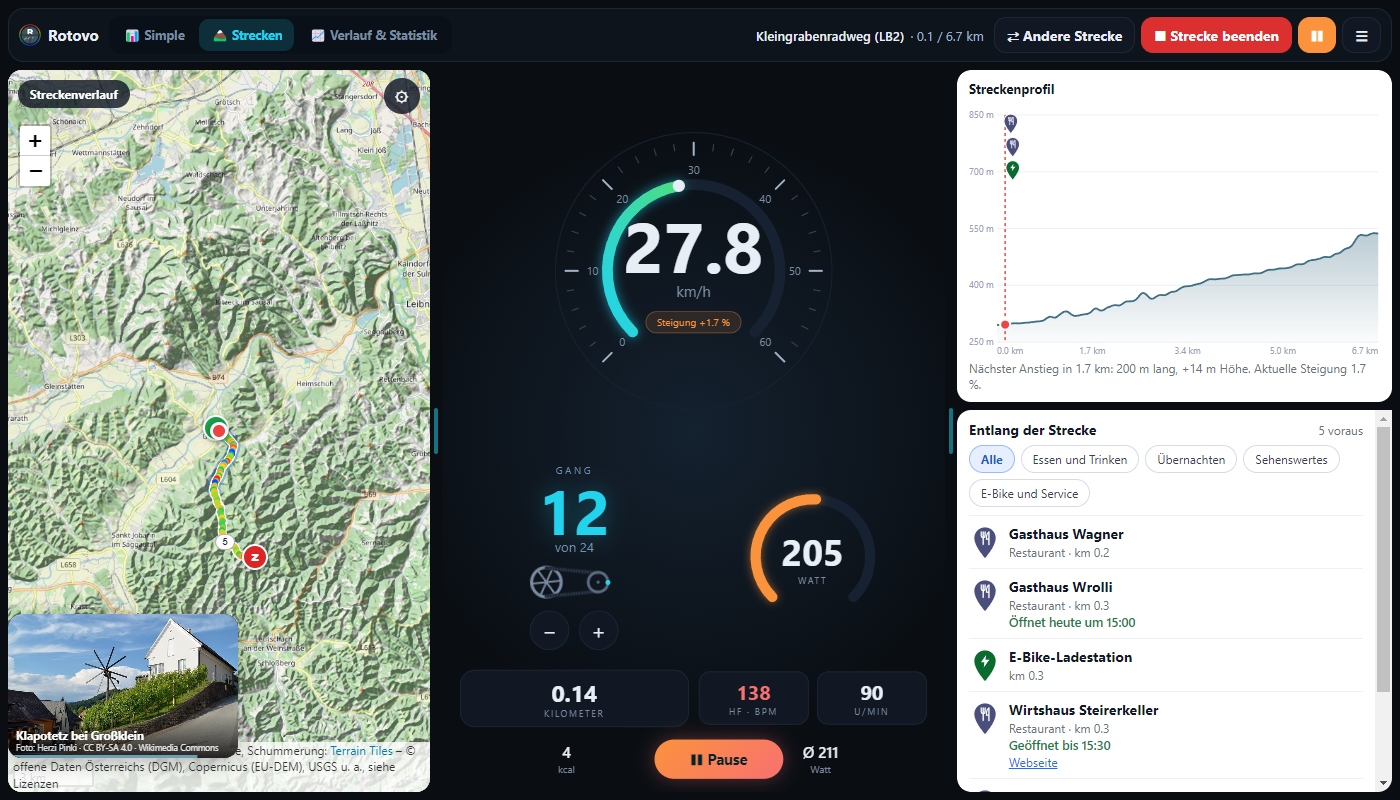Select the Übernachten filter chip
This screenshot has width=1400, height=800.
[x=1191, y=460]
